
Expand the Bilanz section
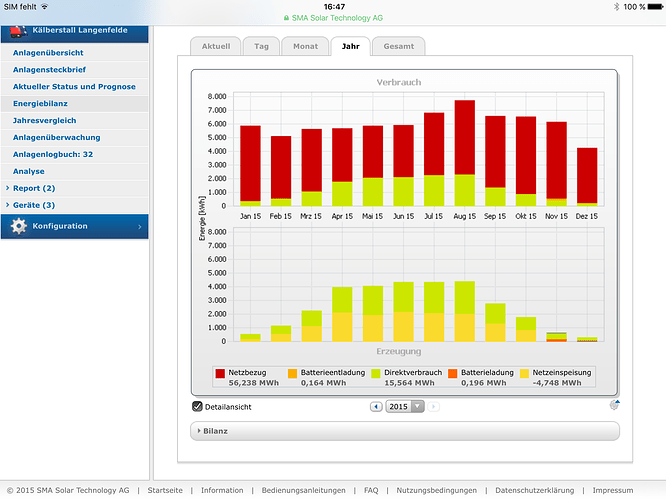405,431
